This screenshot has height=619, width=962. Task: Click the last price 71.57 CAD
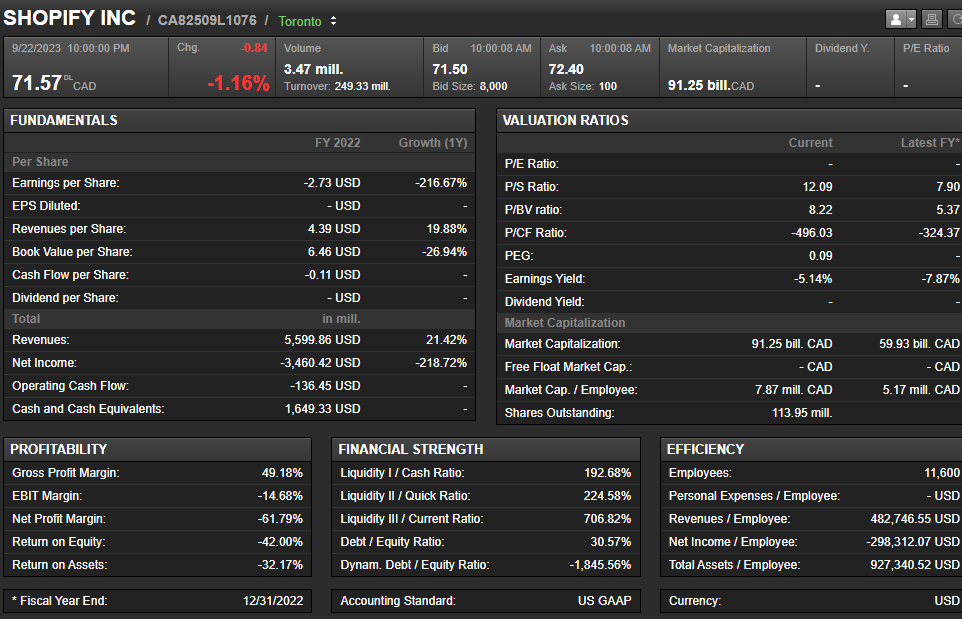coord(54,83)
